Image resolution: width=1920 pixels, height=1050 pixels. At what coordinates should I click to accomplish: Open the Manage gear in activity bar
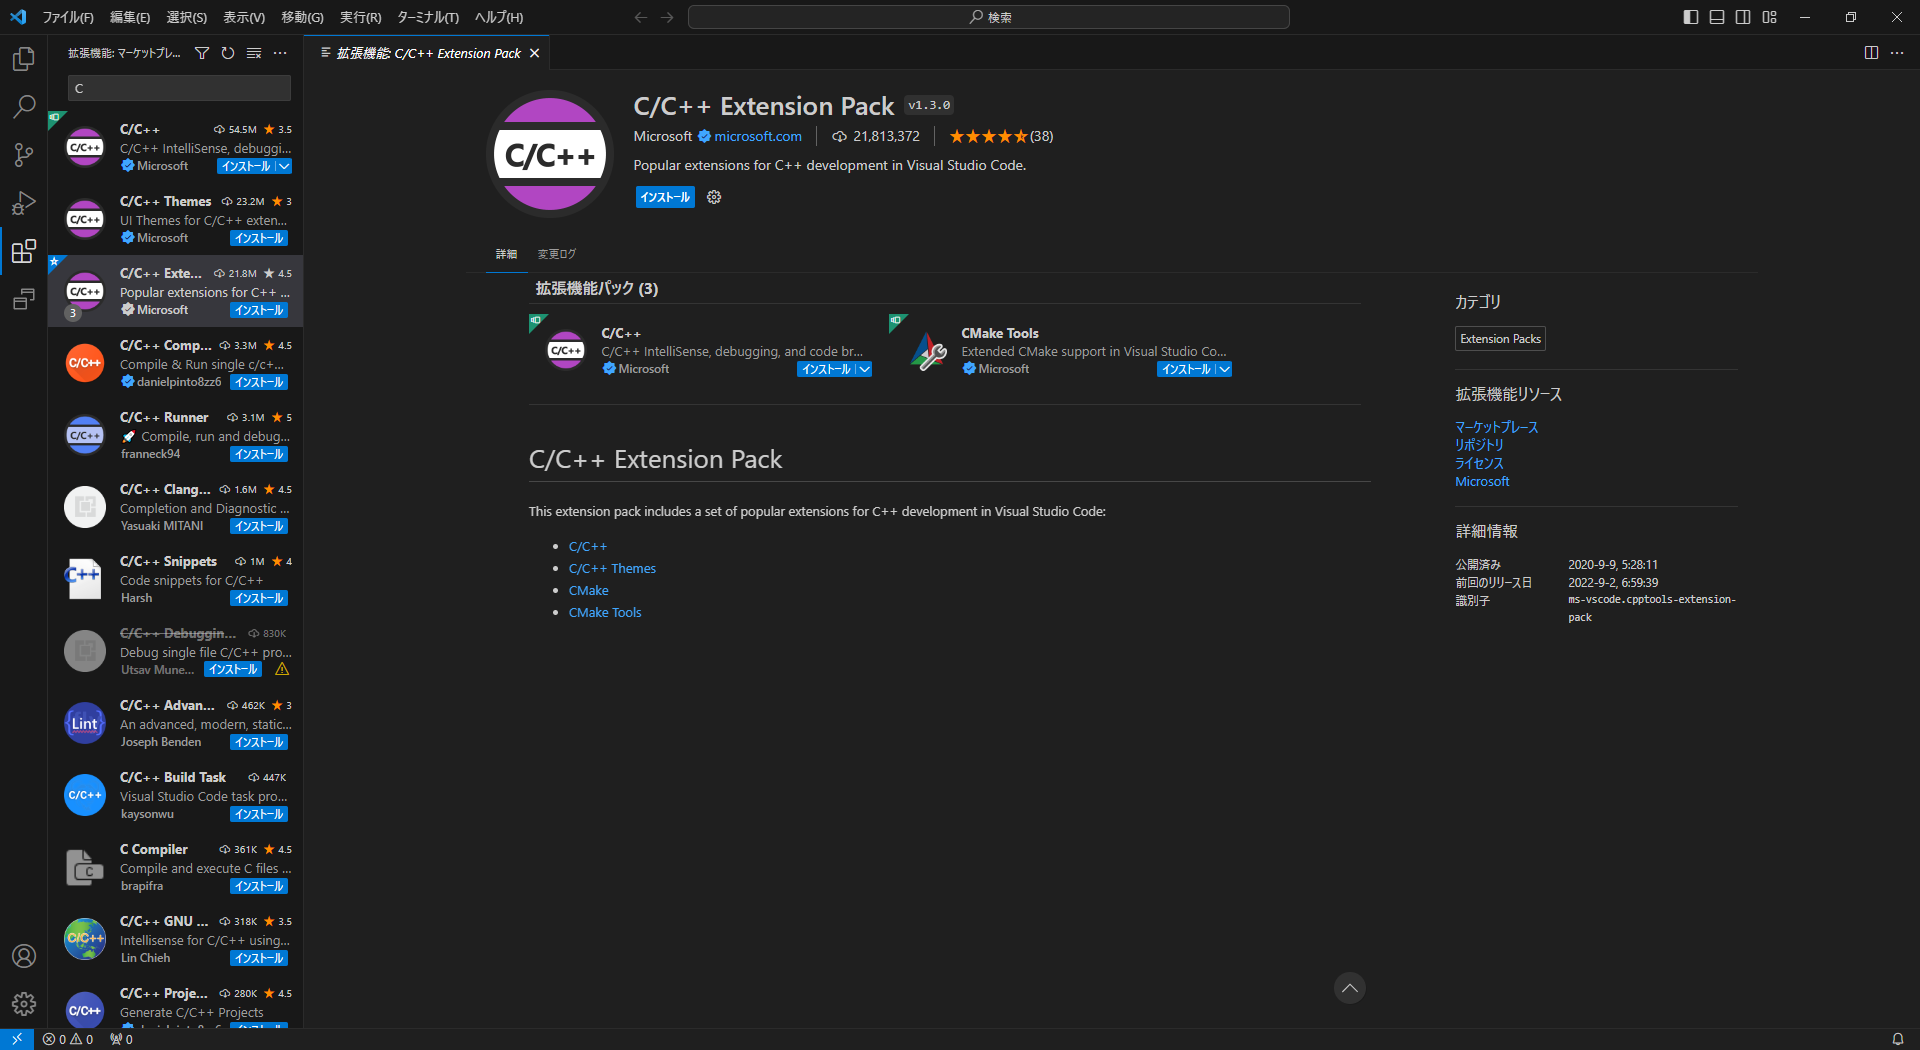[x=24, y=1004]
